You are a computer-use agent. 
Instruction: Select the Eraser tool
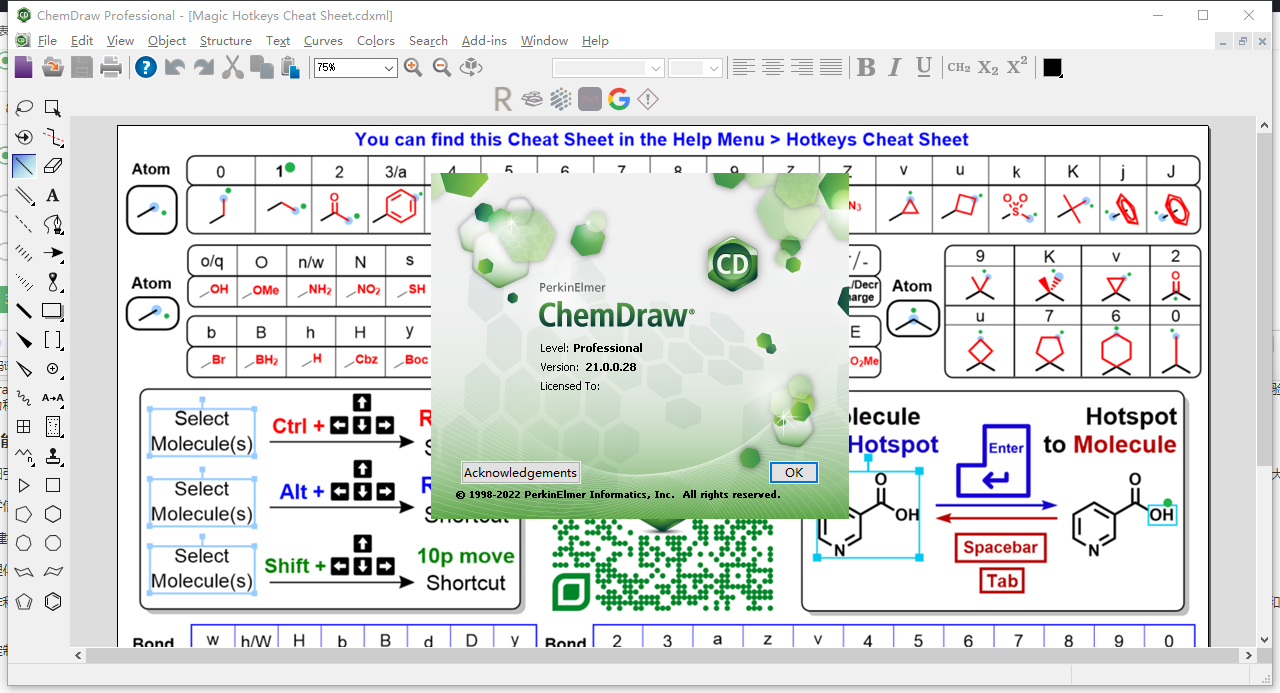(55, 167)
